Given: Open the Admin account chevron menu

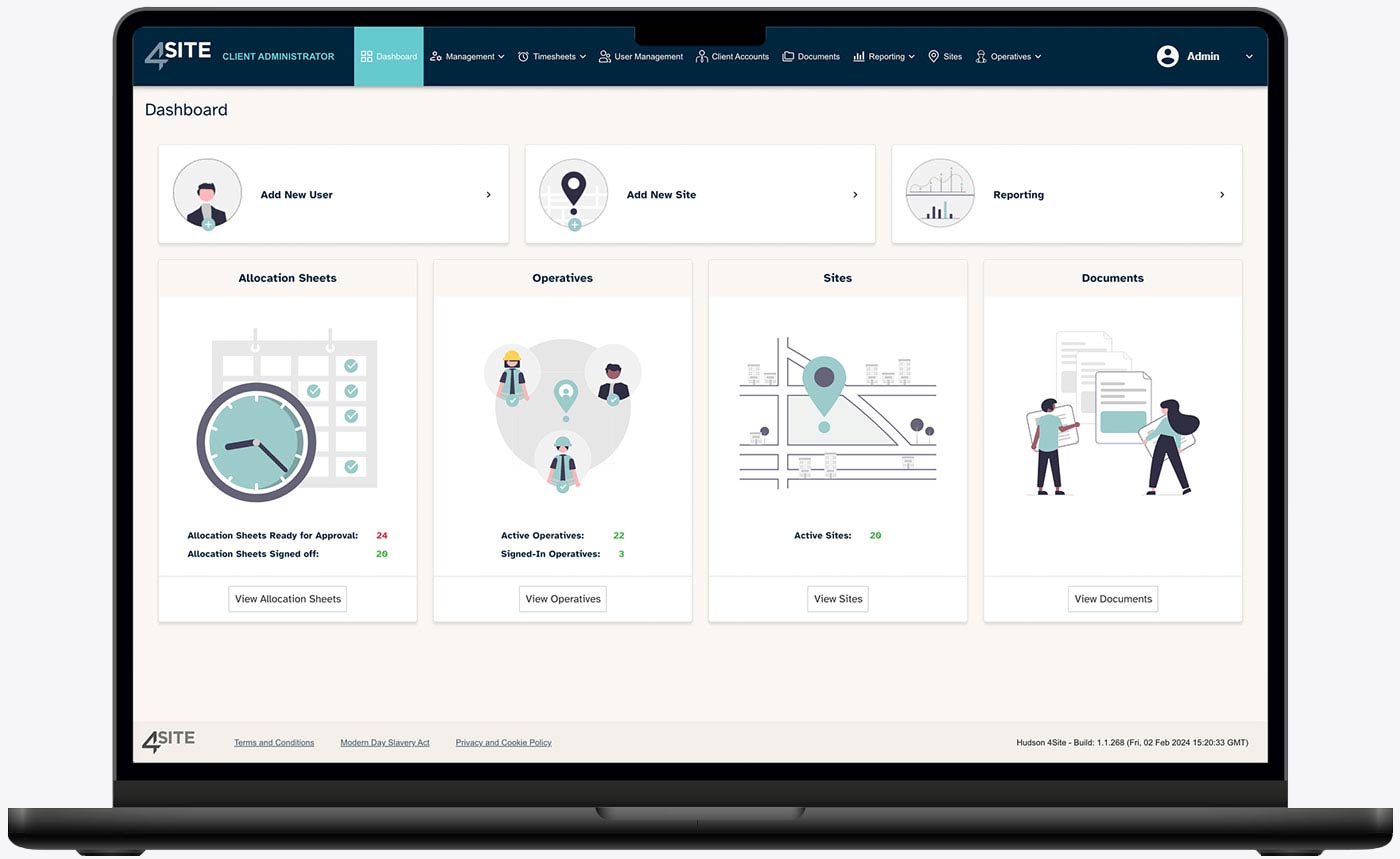Looking at the screenshot, I should (x=1249, y=57).
